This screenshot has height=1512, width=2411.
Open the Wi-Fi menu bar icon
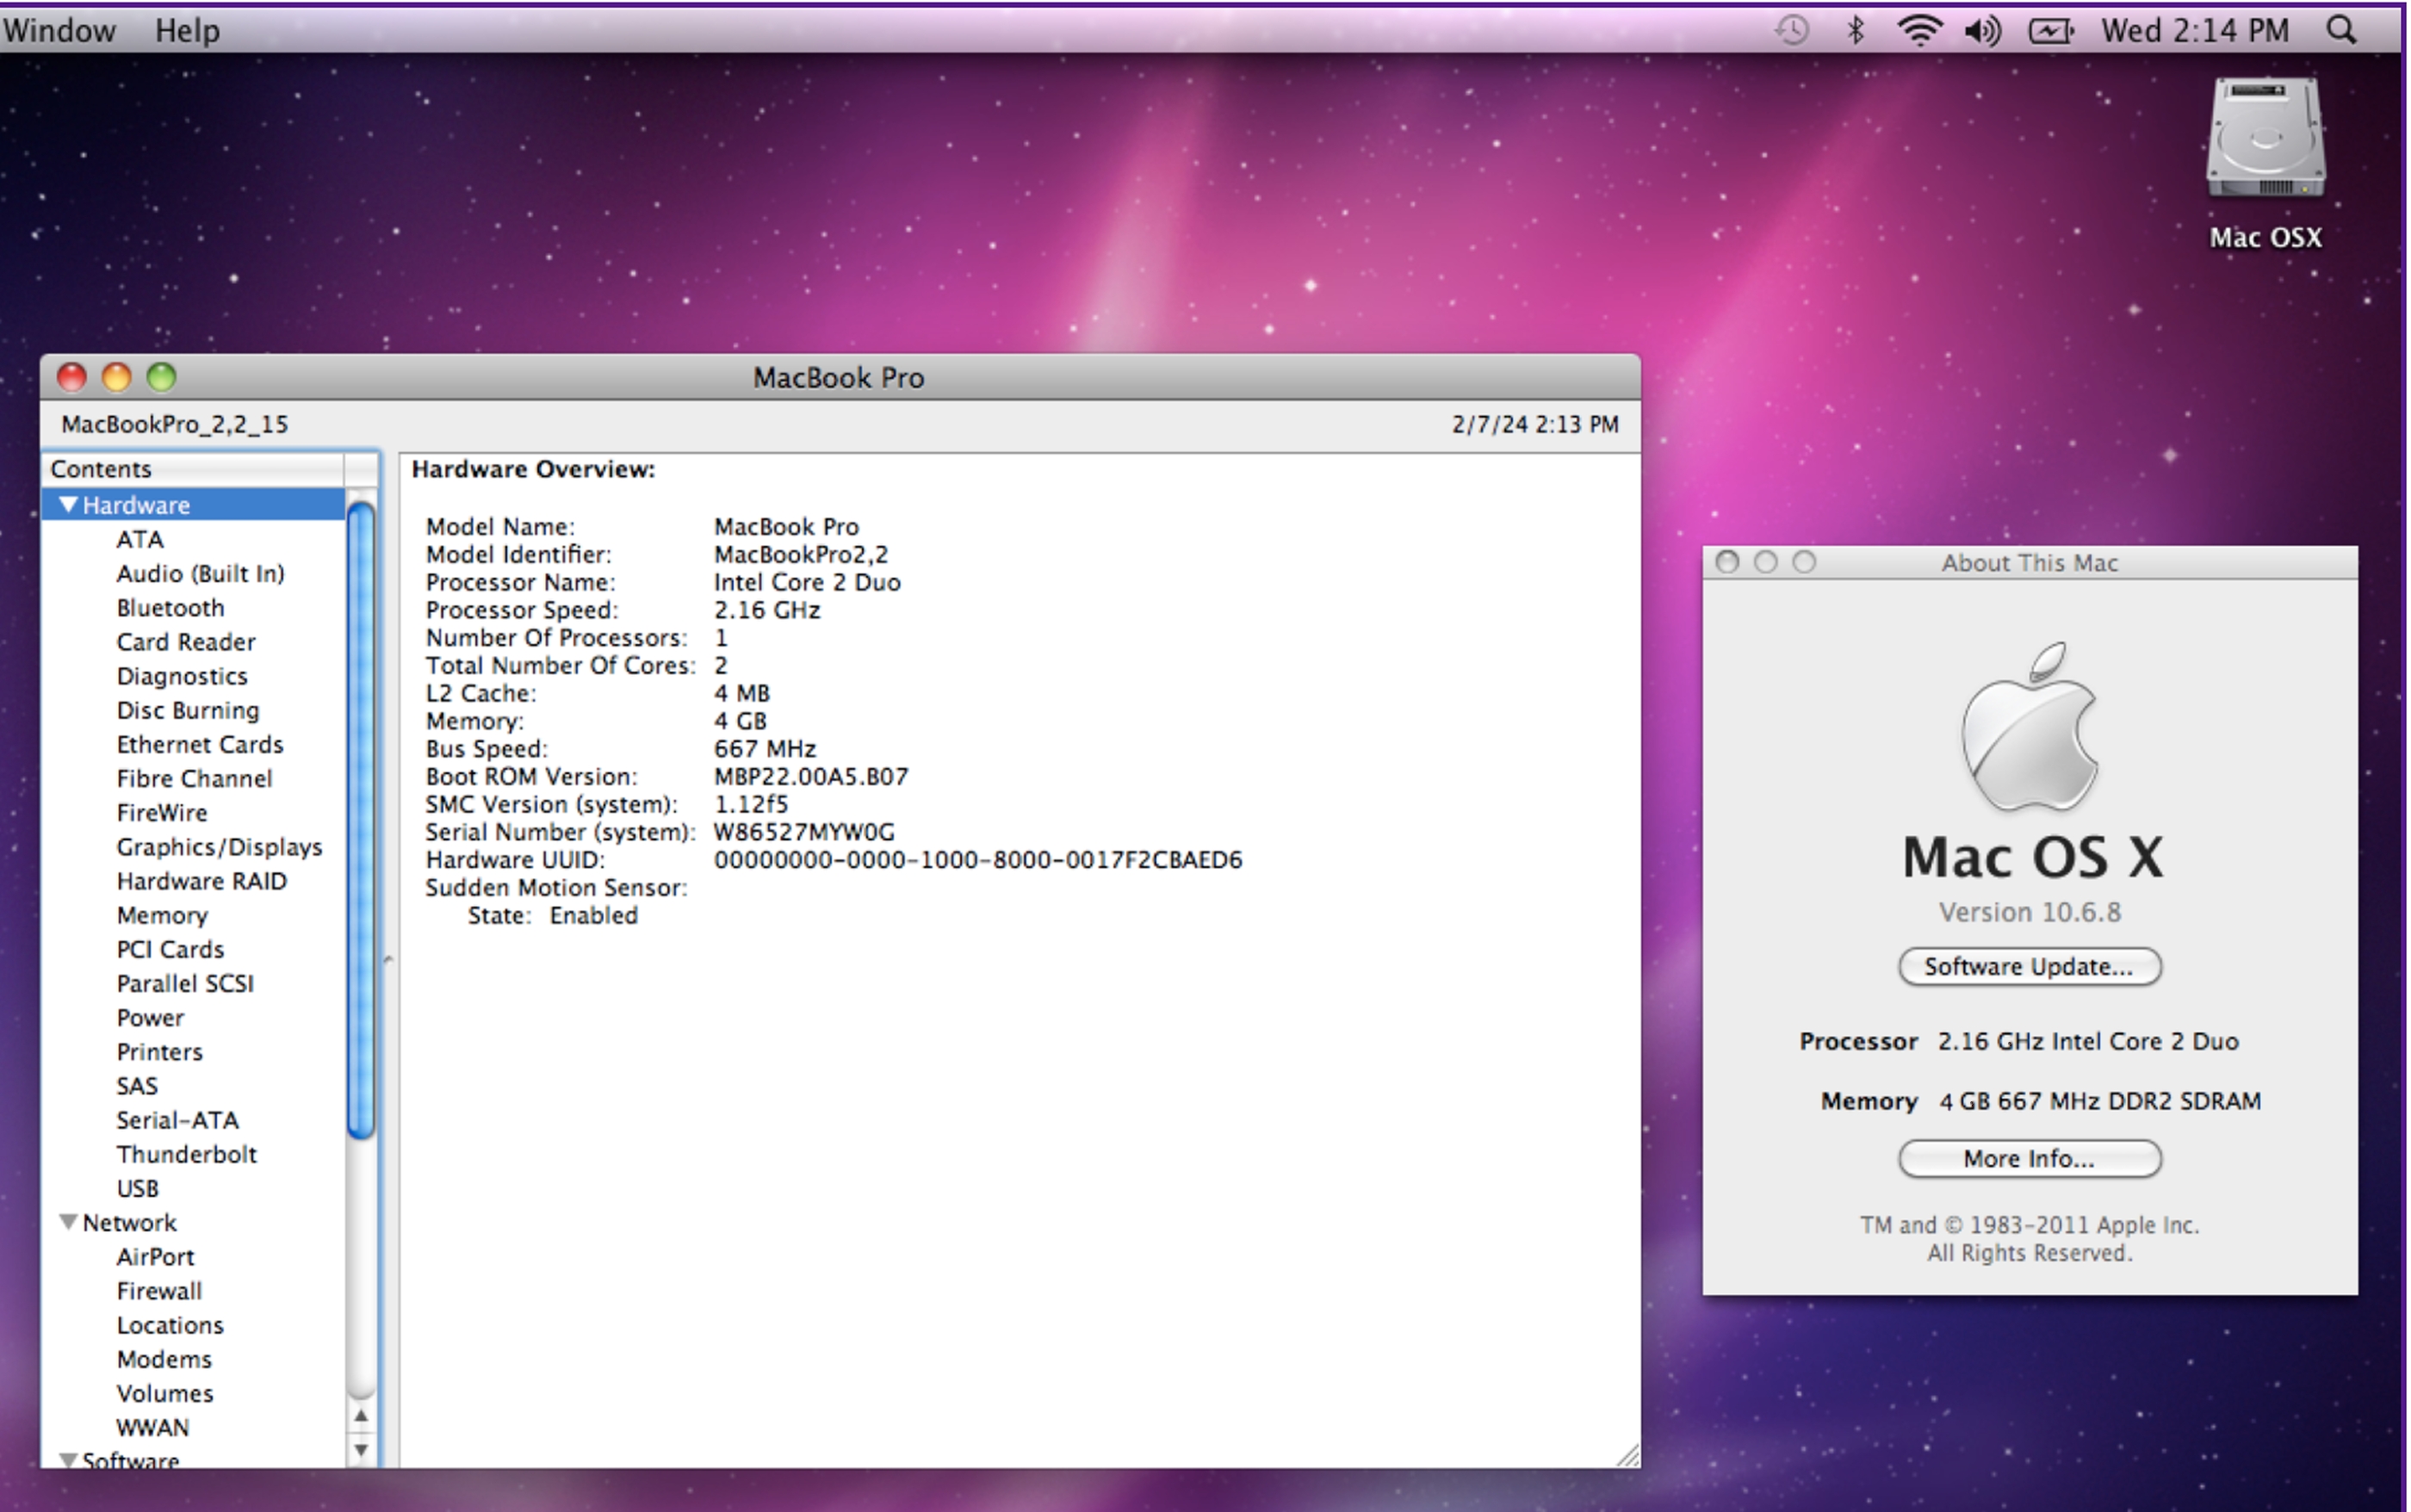click(1919, 30)
